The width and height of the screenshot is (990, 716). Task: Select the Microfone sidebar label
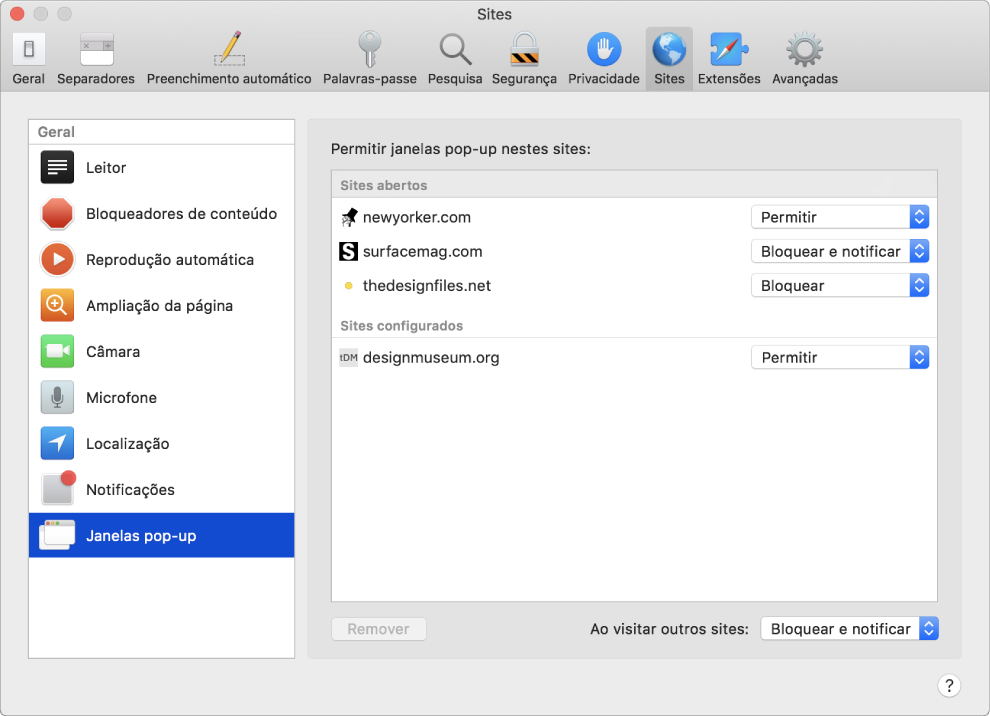tap(121, 398)
